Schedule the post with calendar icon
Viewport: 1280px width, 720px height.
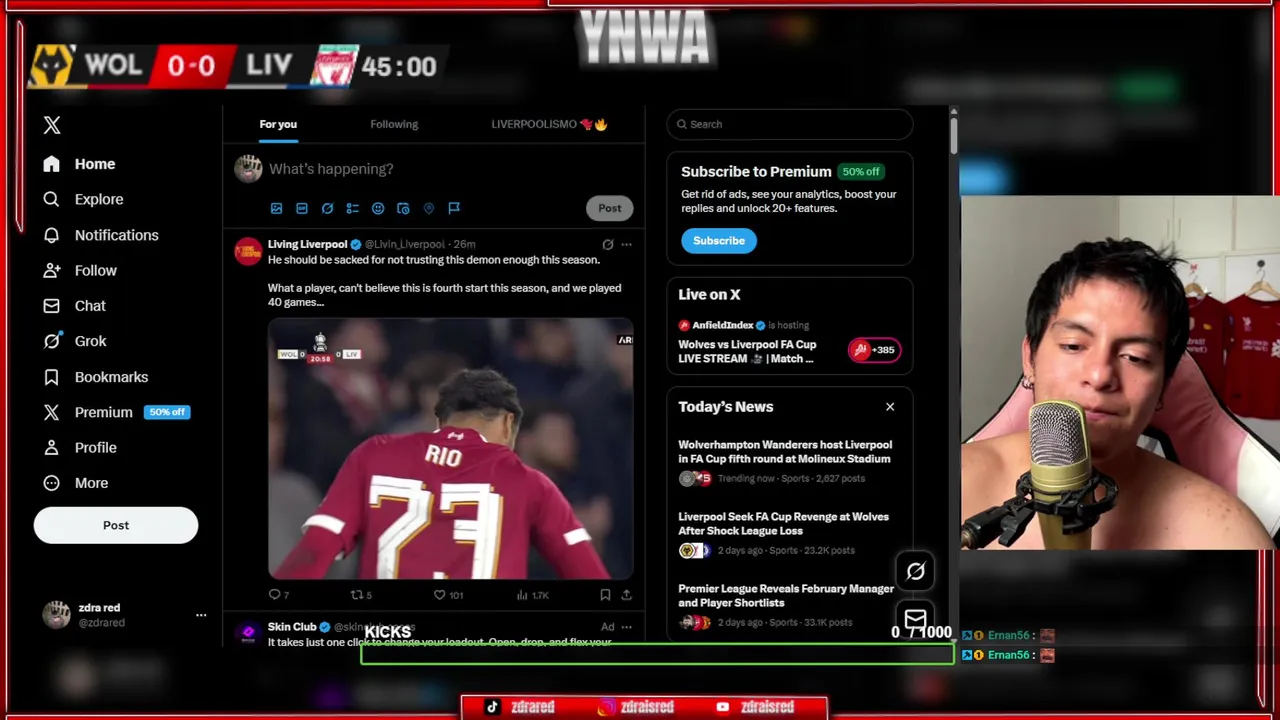pyautogui.click(x=403, y=208)
